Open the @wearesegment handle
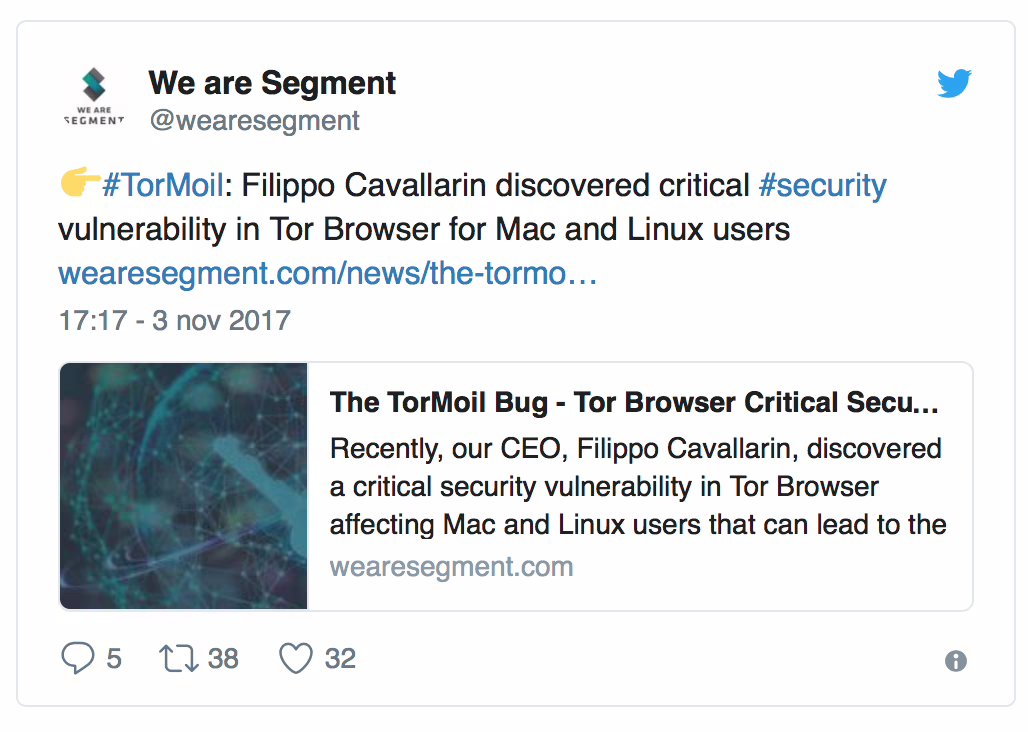Screen dimensions: 1028x732 pos(254,121)
